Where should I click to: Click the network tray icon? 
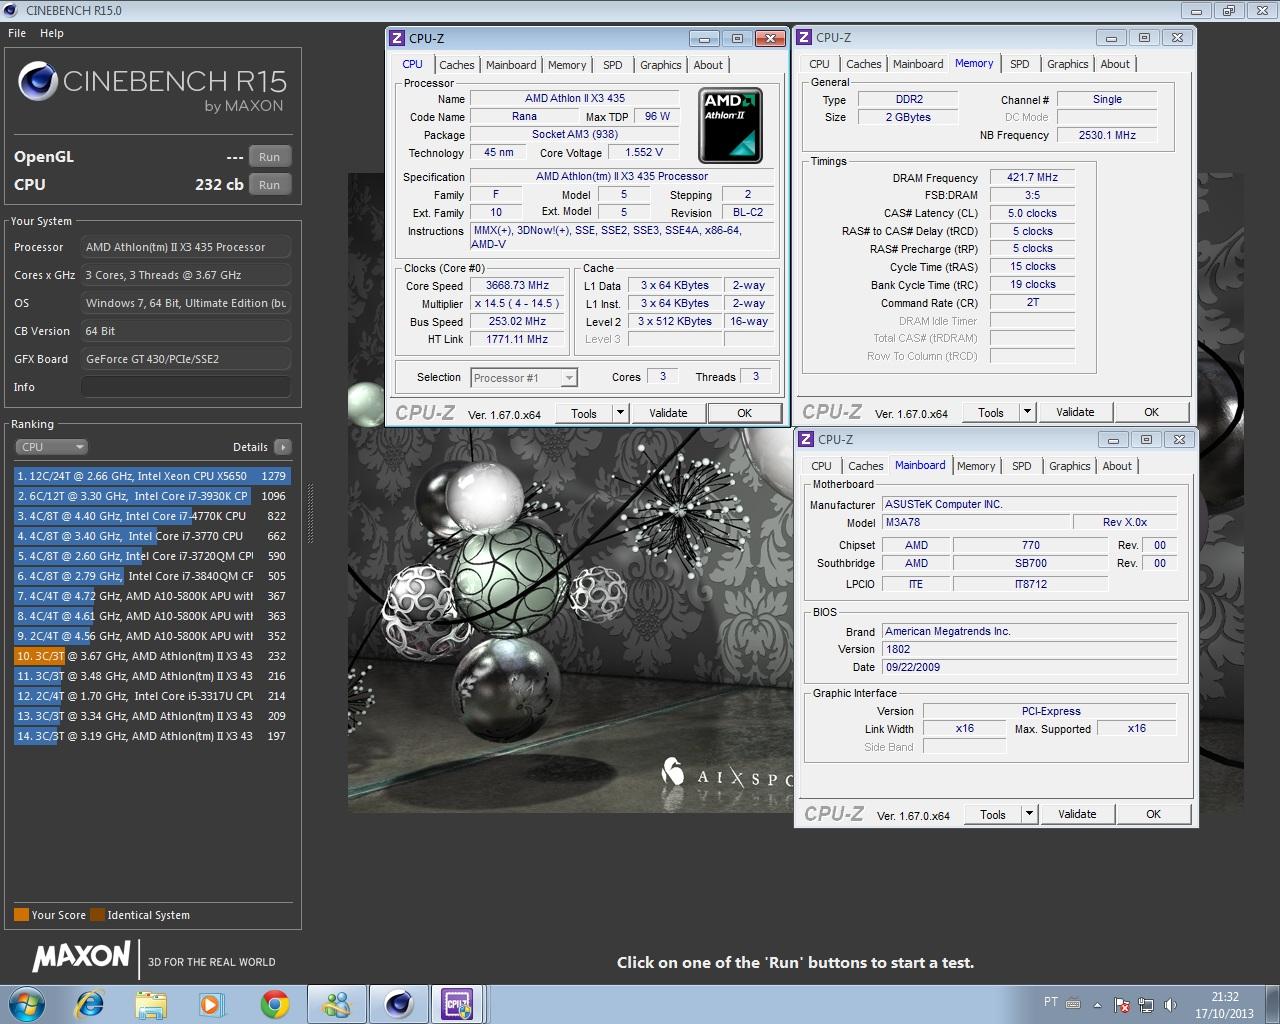(x=1146, y=1004)
